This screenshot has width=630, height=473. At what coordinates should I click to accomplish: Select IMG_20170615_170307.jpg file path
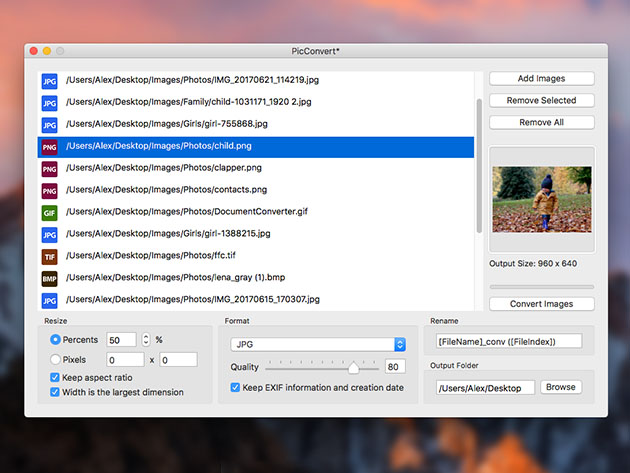point(193,299)
